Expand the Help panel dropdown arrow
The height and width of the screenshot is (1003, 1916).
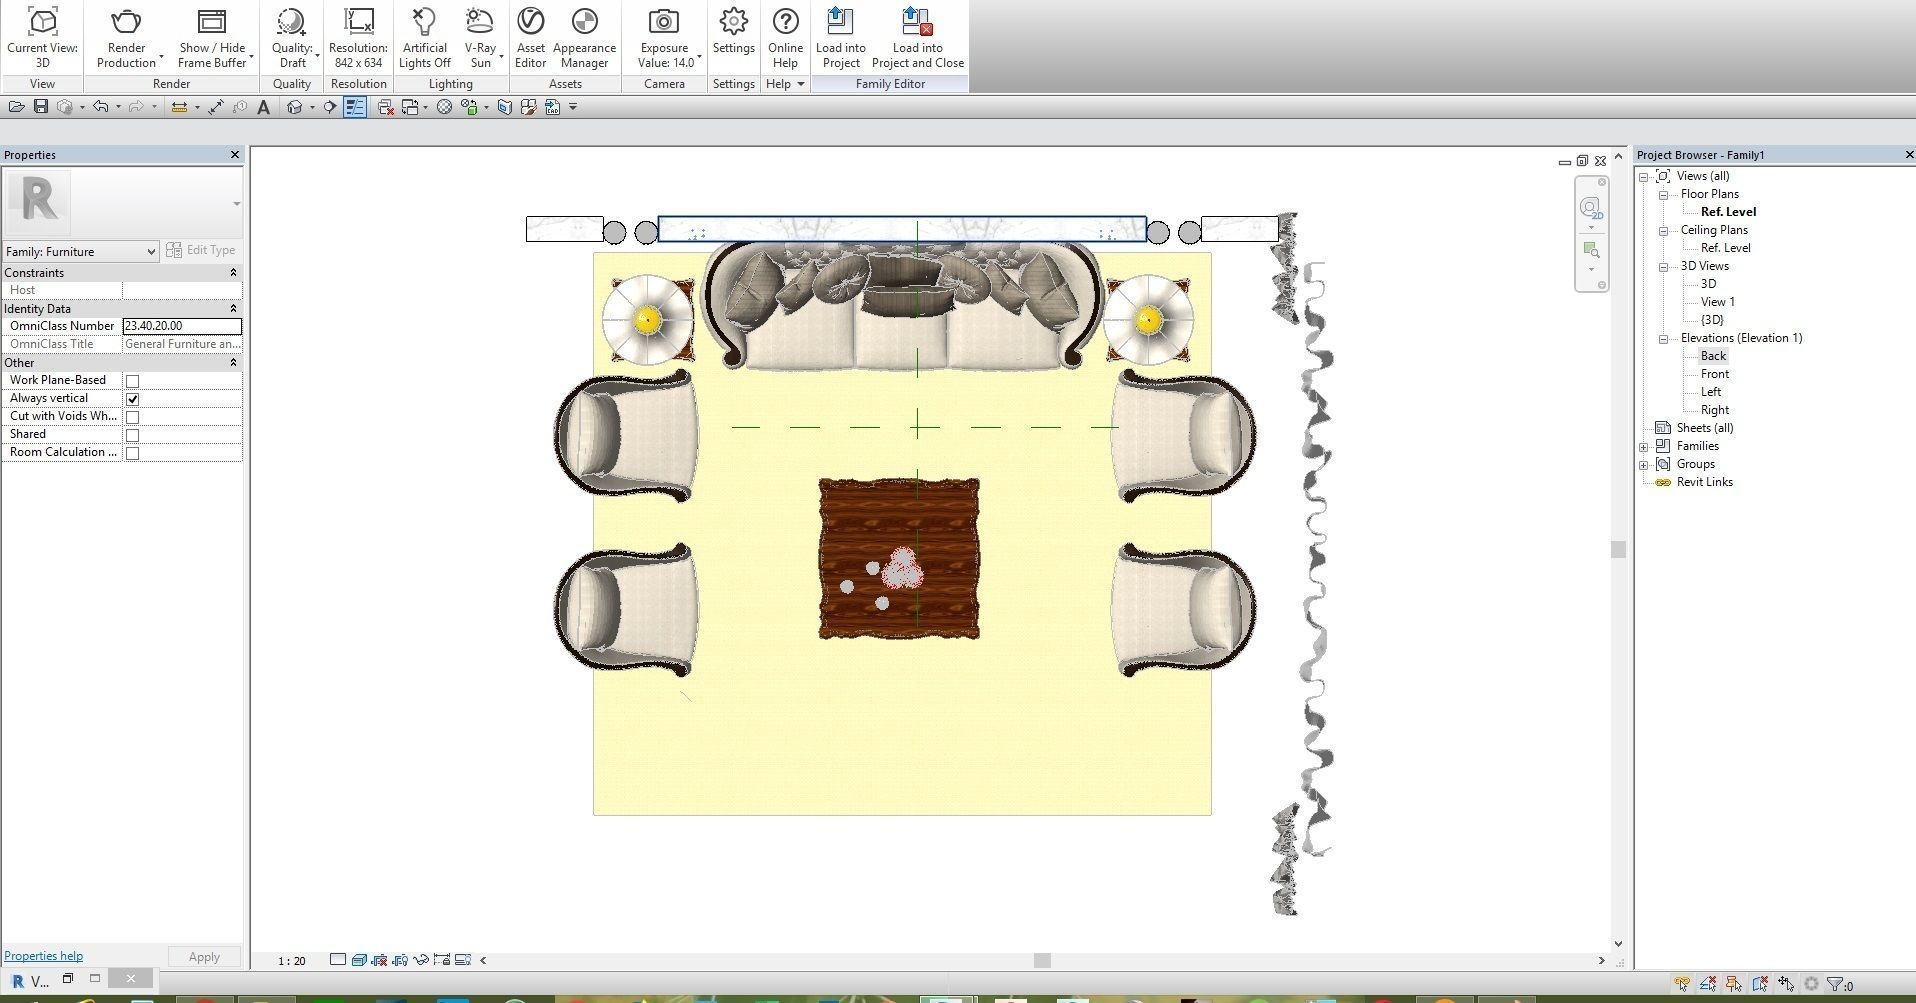(x=800, y=84)
